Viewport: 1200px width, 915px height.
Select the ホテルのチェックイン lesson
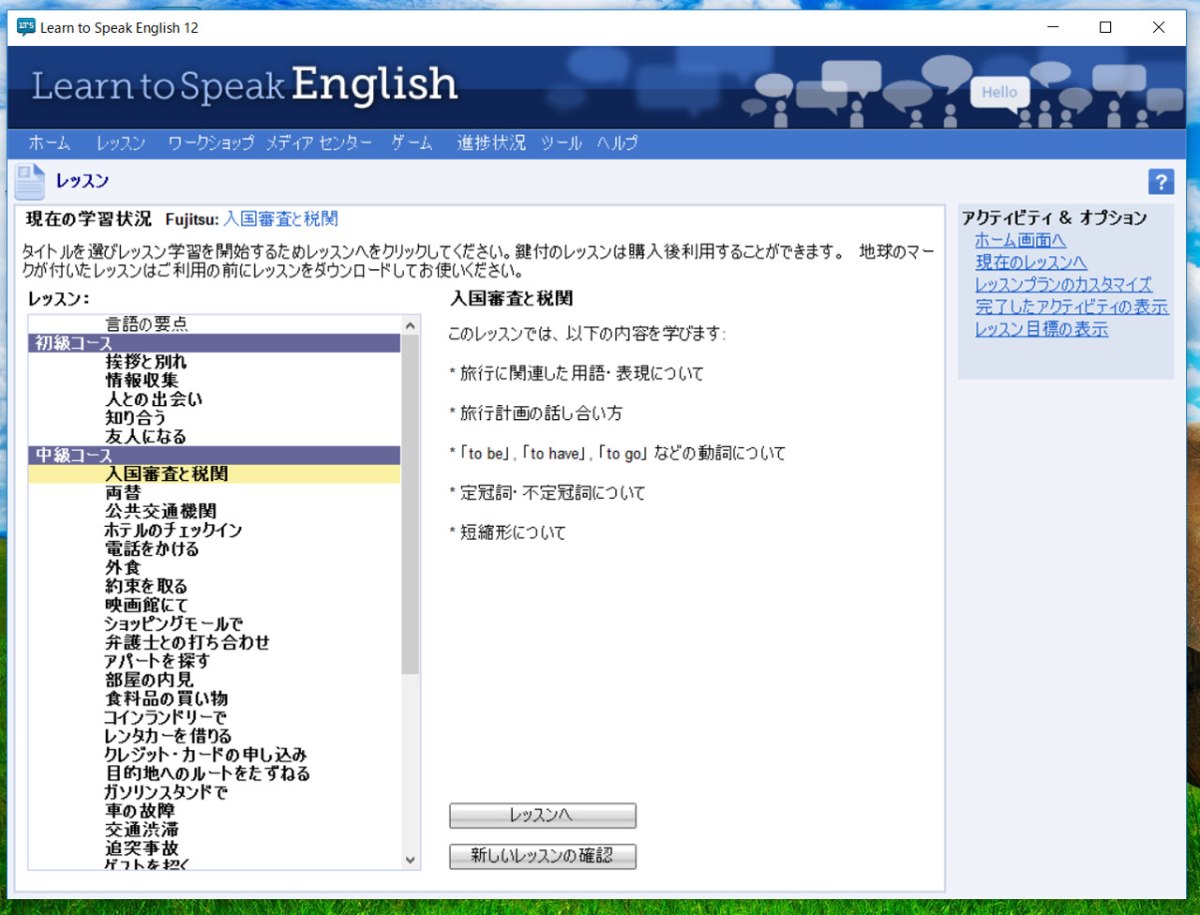173,530
